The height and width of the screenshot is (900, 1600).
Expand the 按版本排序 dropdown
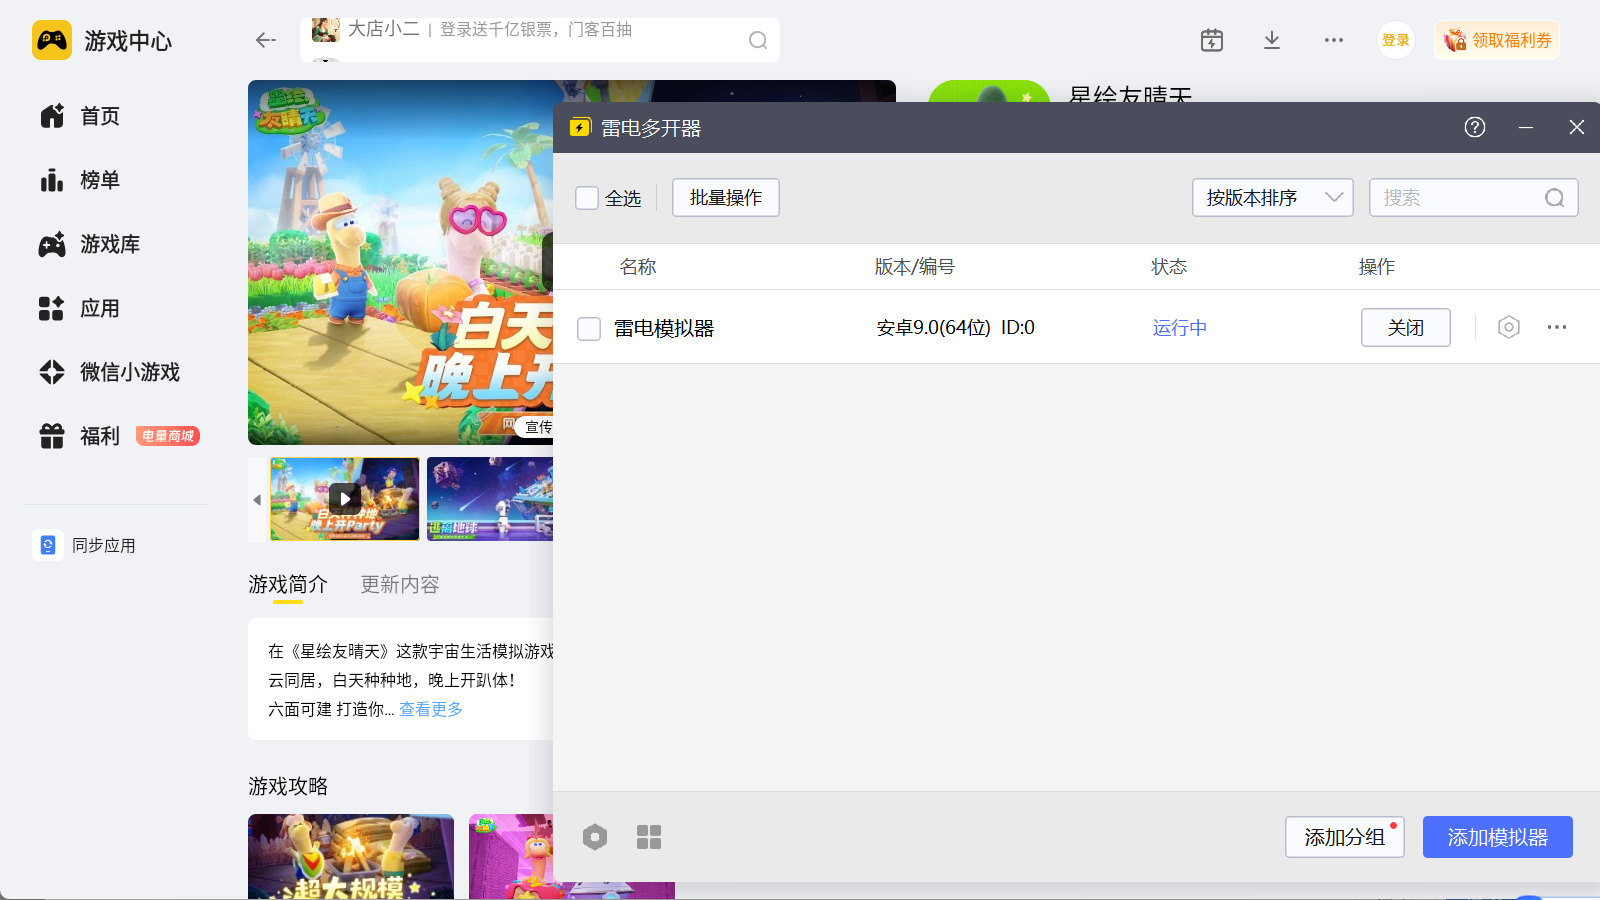coord(1273,198)
